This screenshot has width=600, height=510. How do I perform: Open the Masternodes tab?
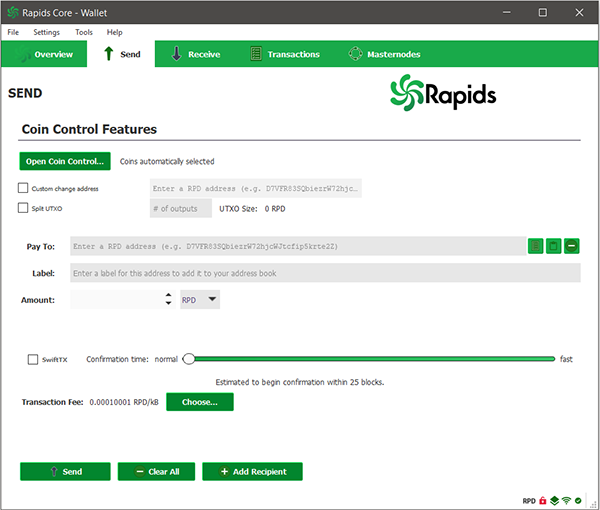[x=385, y=54]
